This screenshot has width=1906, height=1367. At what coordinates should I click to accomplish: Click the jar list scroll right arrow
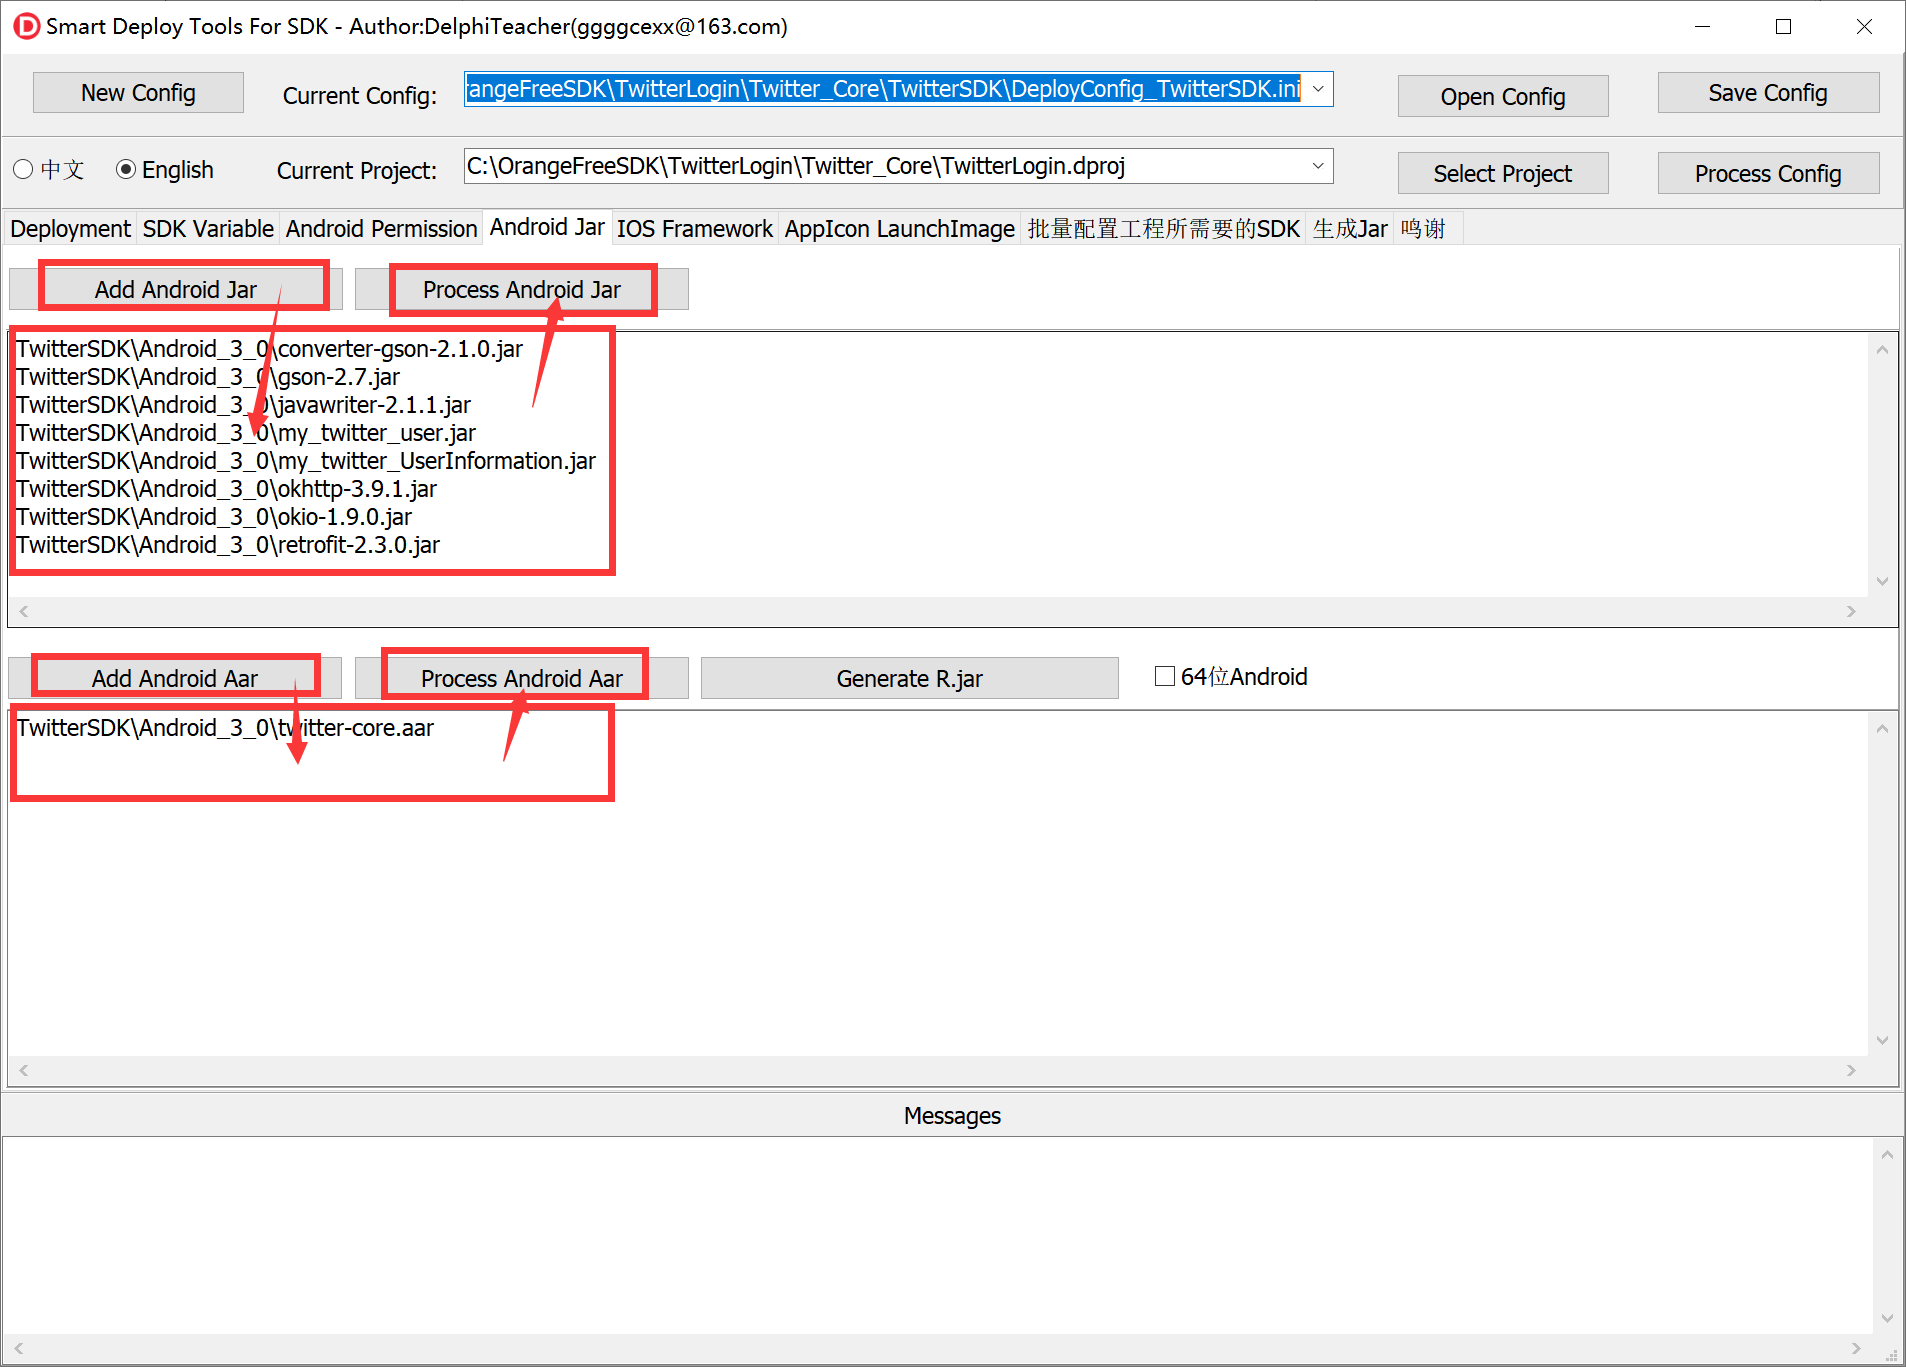tap(1851, 611)
